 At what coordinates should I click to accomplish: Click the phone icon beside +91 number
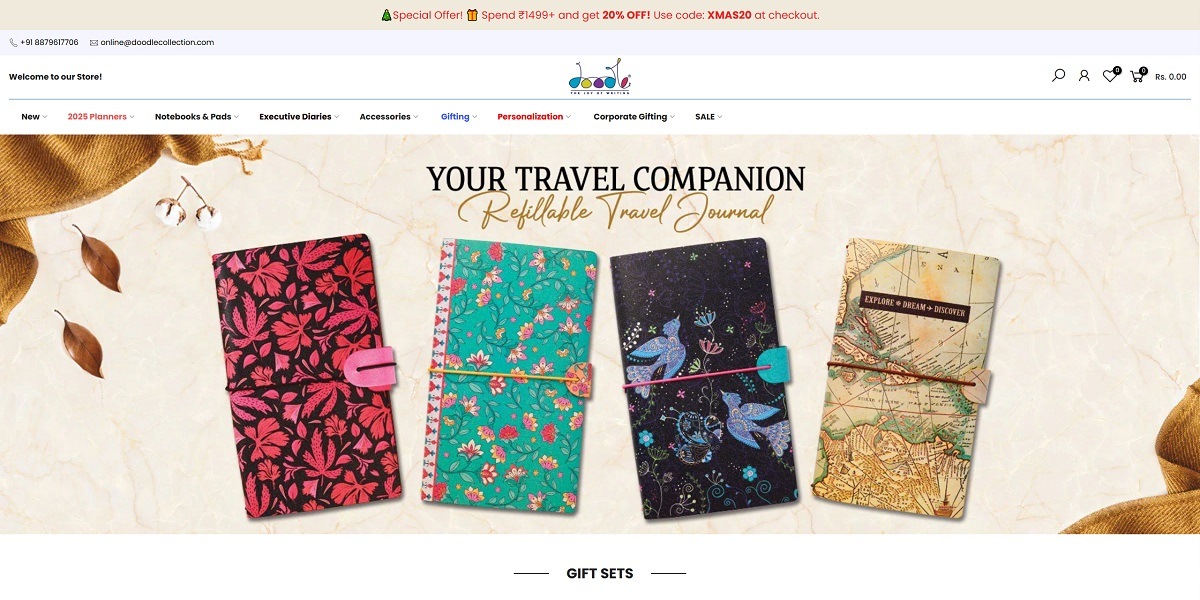click(x=13, y=43)
